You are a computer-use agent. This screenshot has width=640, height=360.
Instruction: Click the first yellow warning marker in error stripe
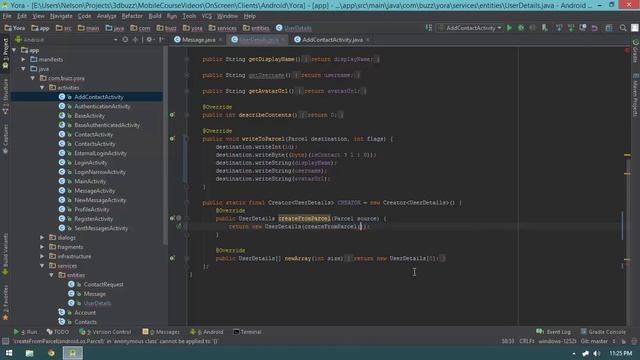[627, 155]
